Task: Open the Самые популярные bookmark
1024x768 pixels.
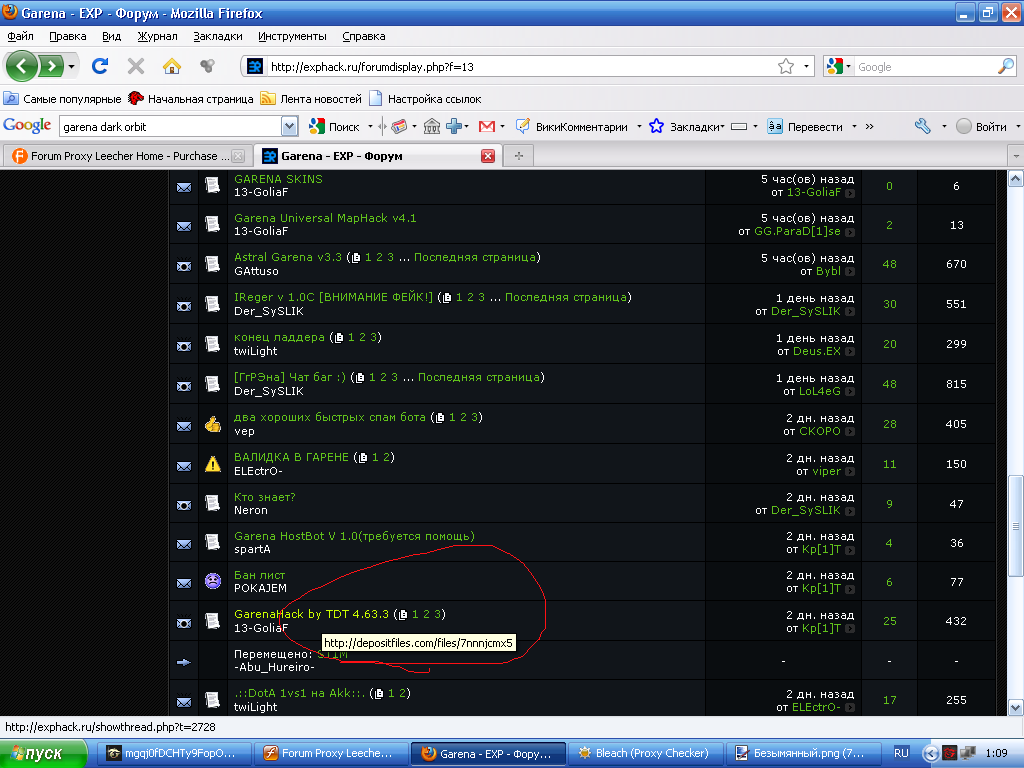Action: [x=63, y=99]
